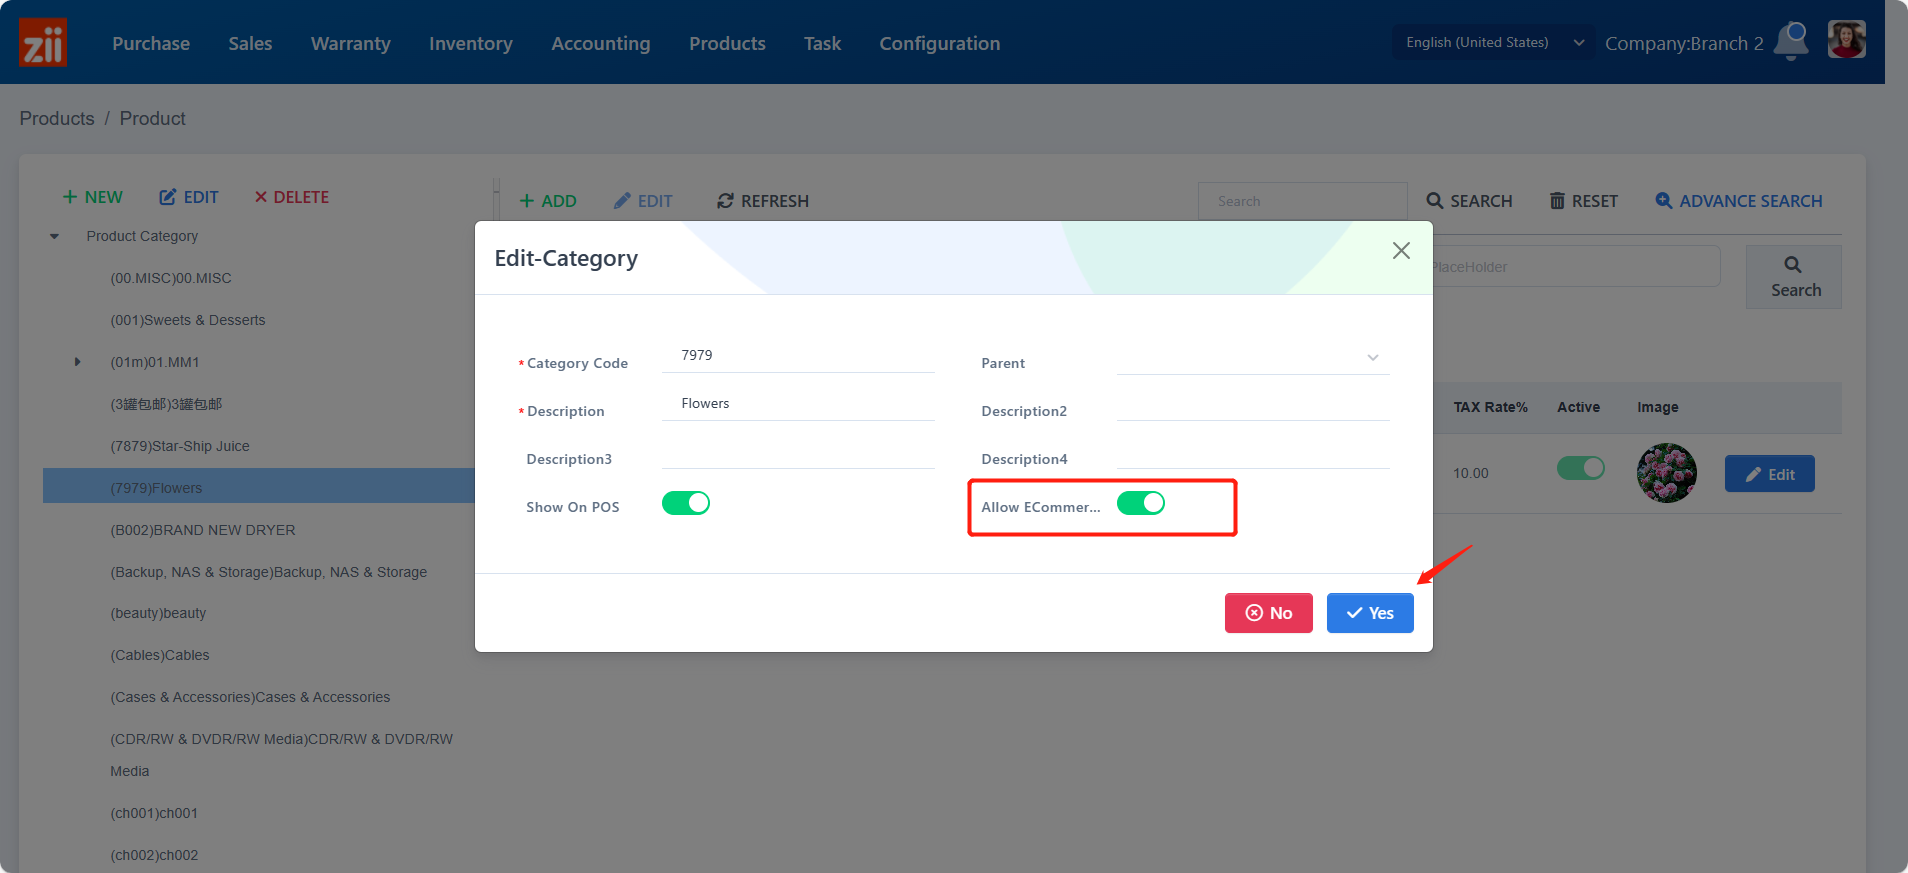This screenshot has height=873, width=1908.
Task: Click the user profile avatar
Action: click(x=1846, y=41)
